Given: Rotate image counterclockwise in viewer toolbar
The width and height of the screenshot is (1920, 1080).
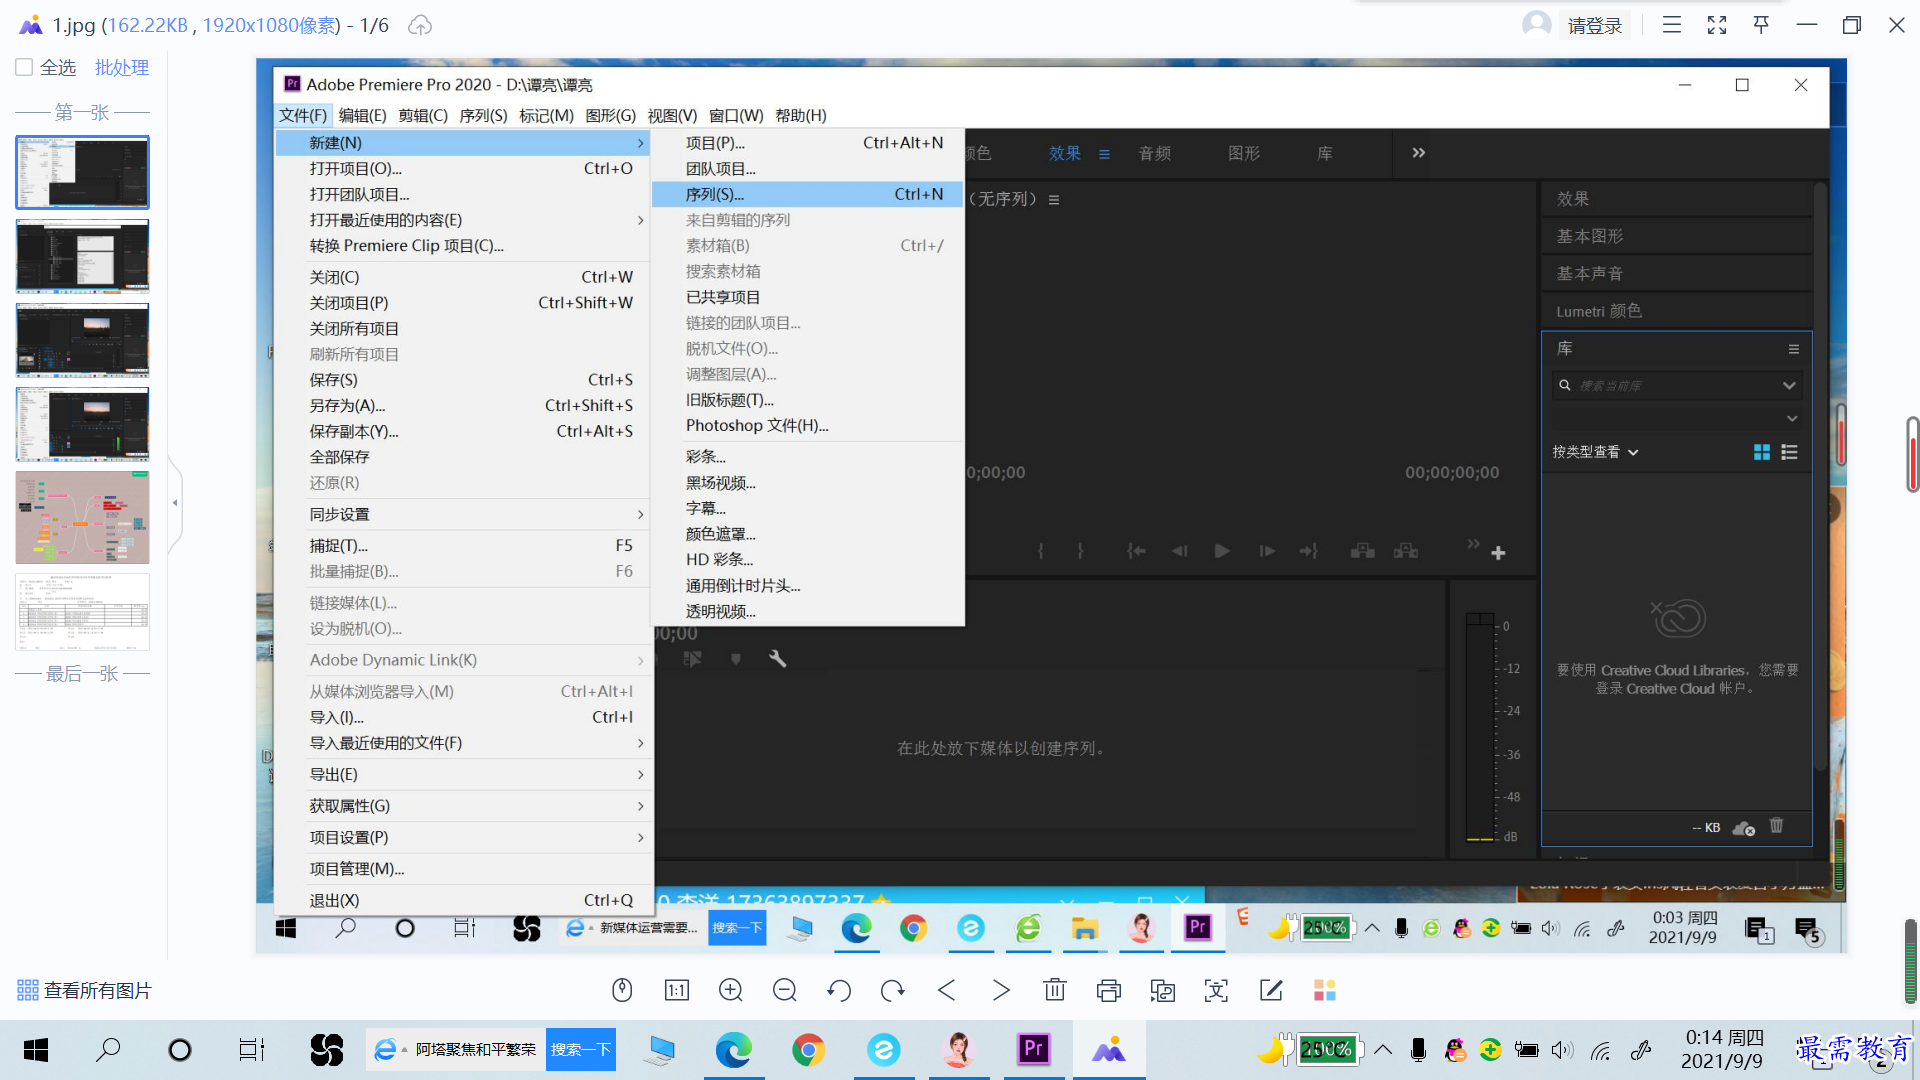Looking at the screenshot, I should pos(839,990).
